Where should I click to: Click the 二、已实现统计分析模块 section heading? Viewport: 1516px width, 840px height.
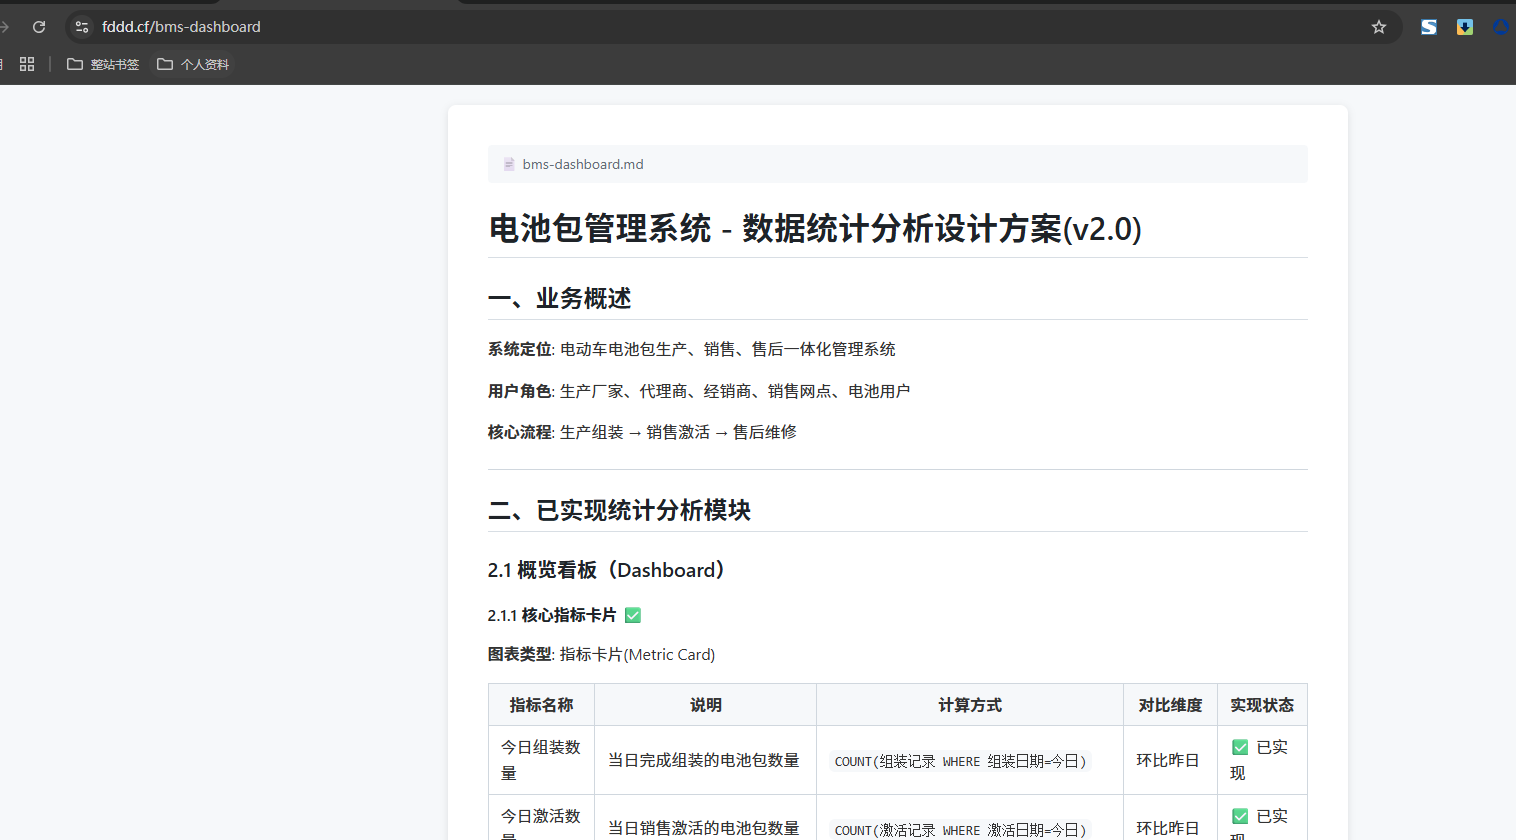[619, 510]
